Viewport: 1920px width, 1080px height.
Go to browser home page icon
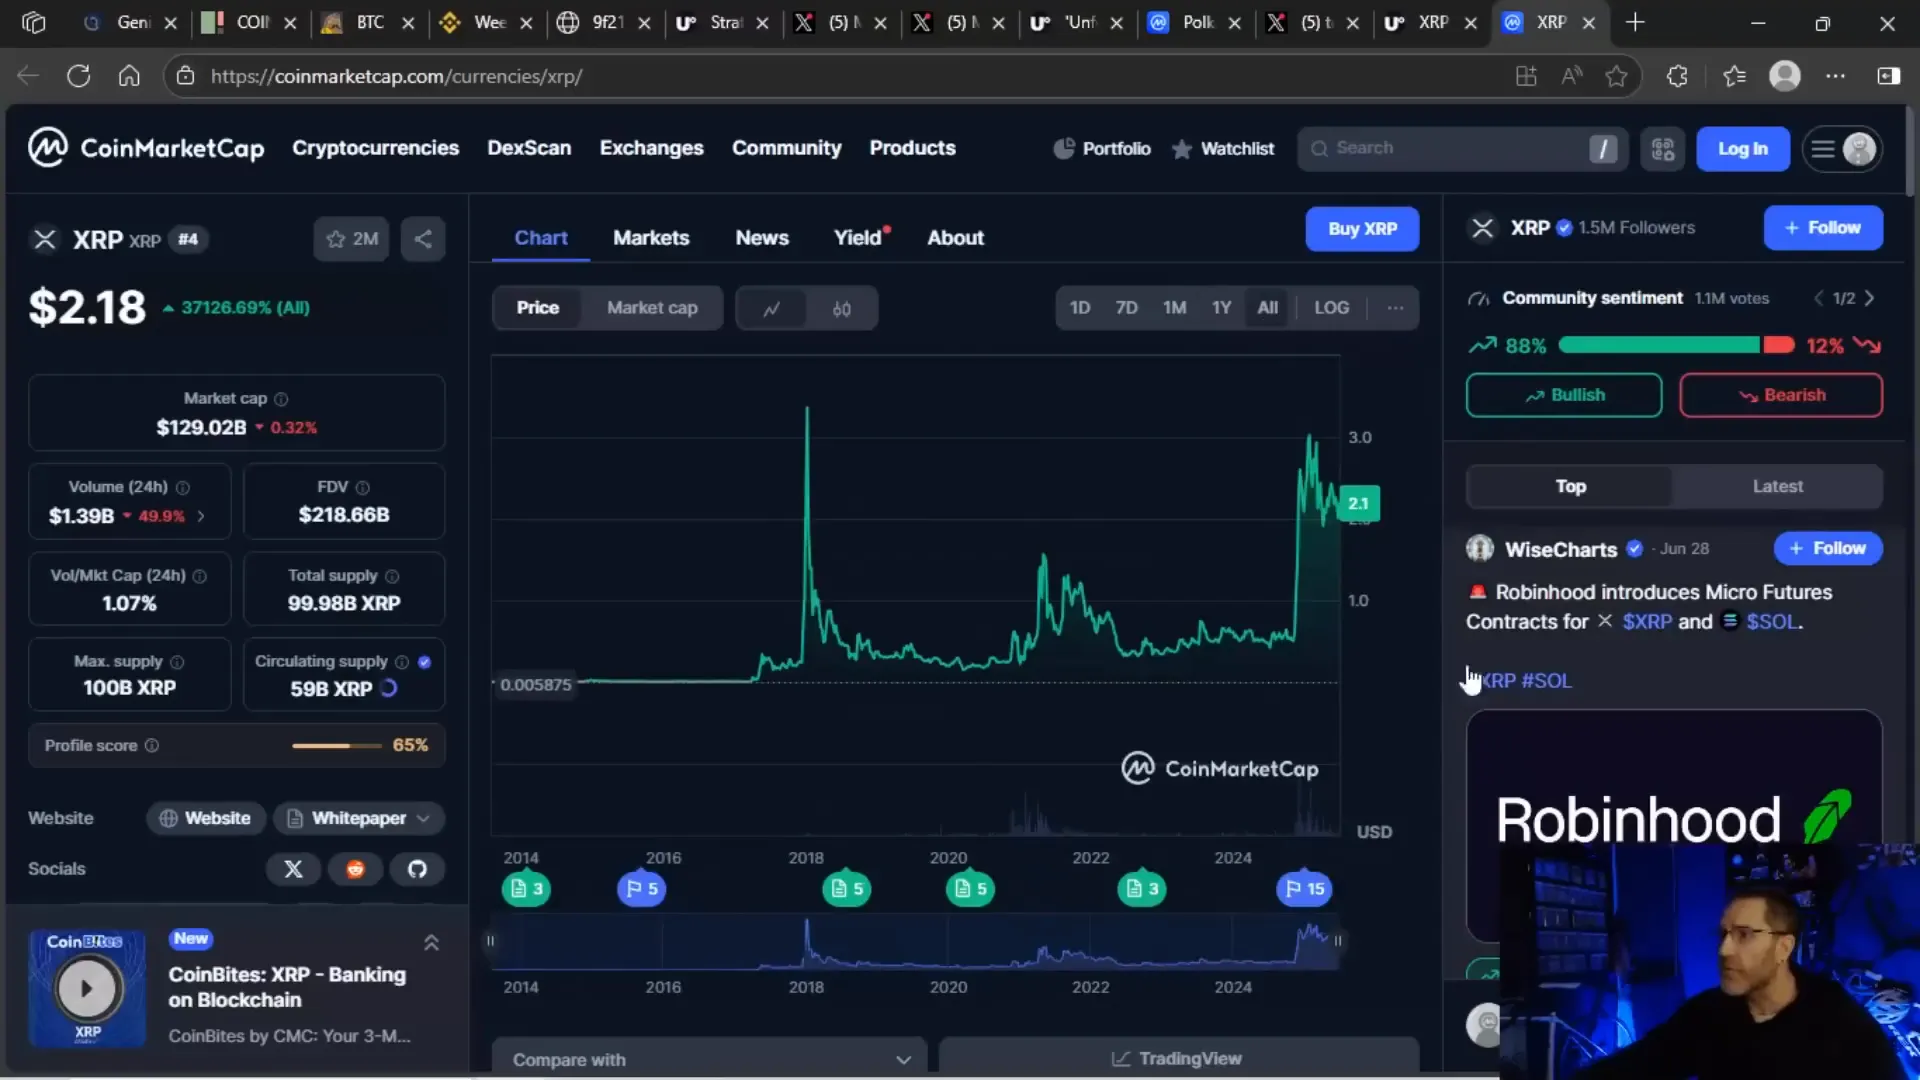pyautogui.click(x=129, y=76)
